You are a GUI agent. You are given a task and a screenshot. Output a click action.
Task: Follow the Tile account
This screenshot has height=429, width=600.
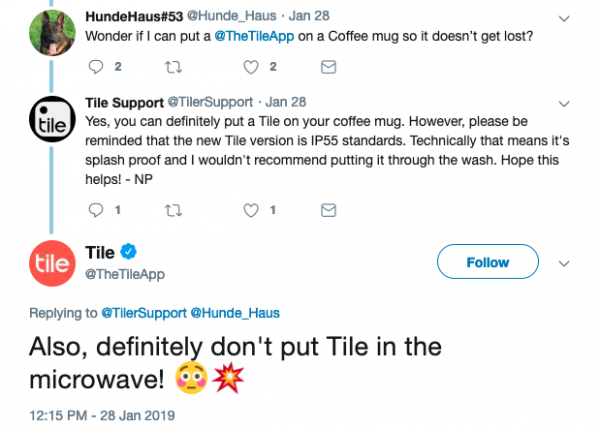(x=488, y=262)
